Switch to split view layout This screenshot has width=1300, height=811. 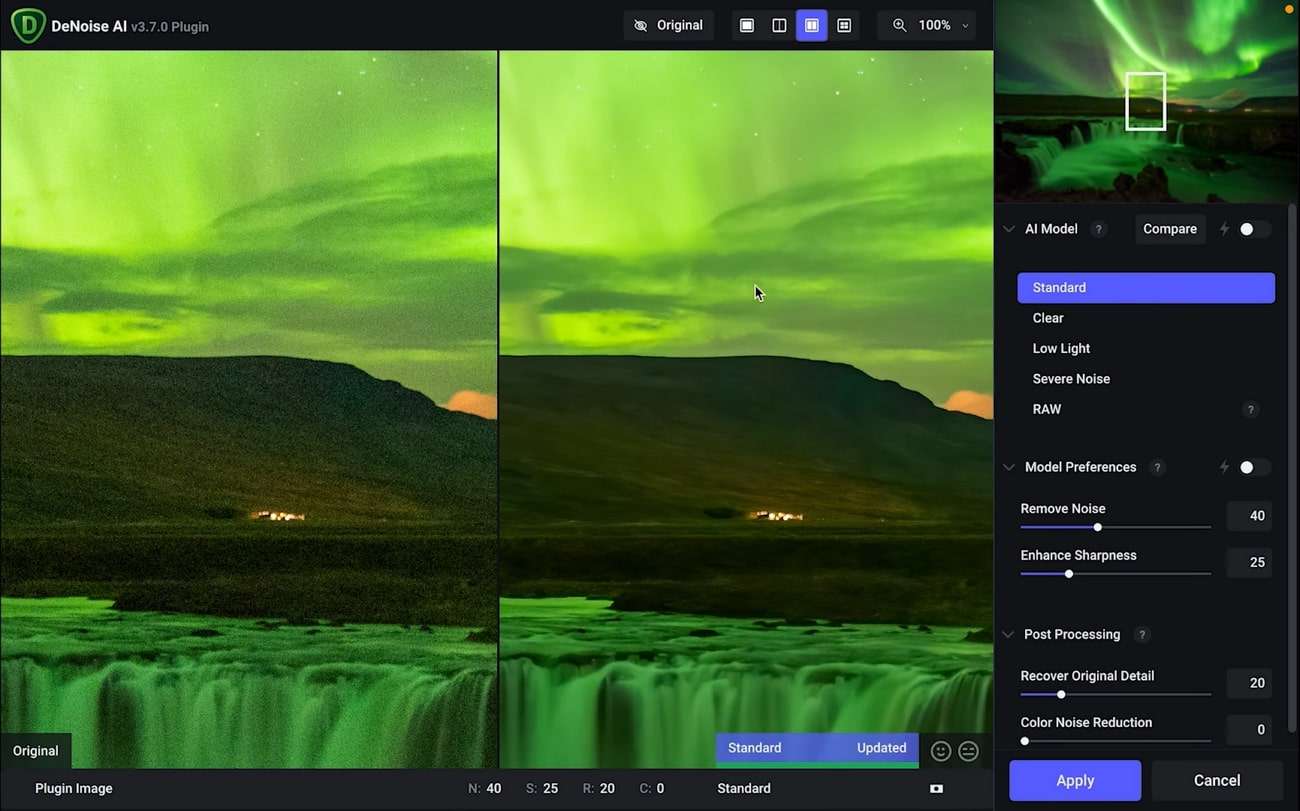tap(779, 25)
